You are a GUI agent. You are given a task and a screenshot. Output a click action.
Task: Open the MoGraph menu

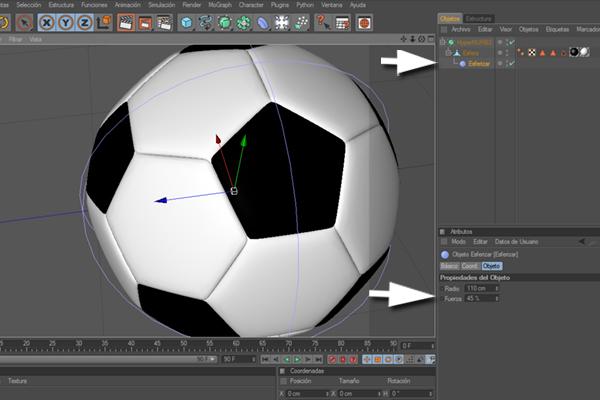(x=220, y=5)
